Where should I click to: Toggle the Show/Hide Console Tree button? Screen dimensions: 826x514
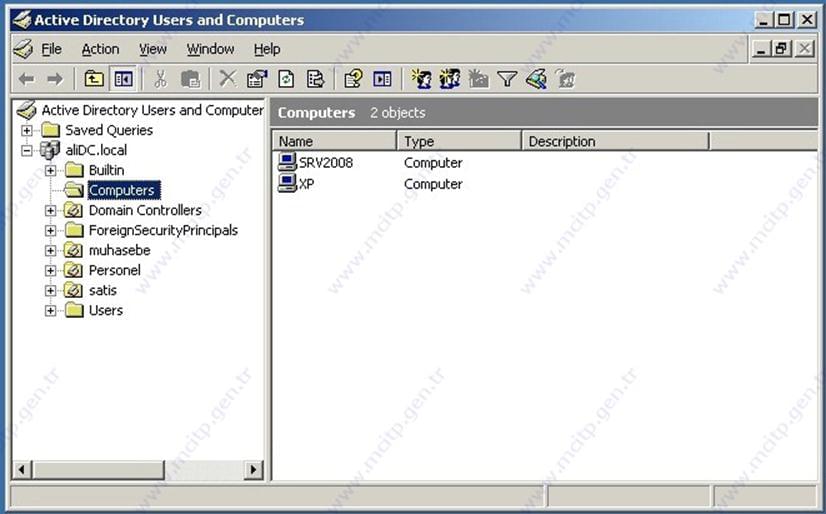click(123, 80)
